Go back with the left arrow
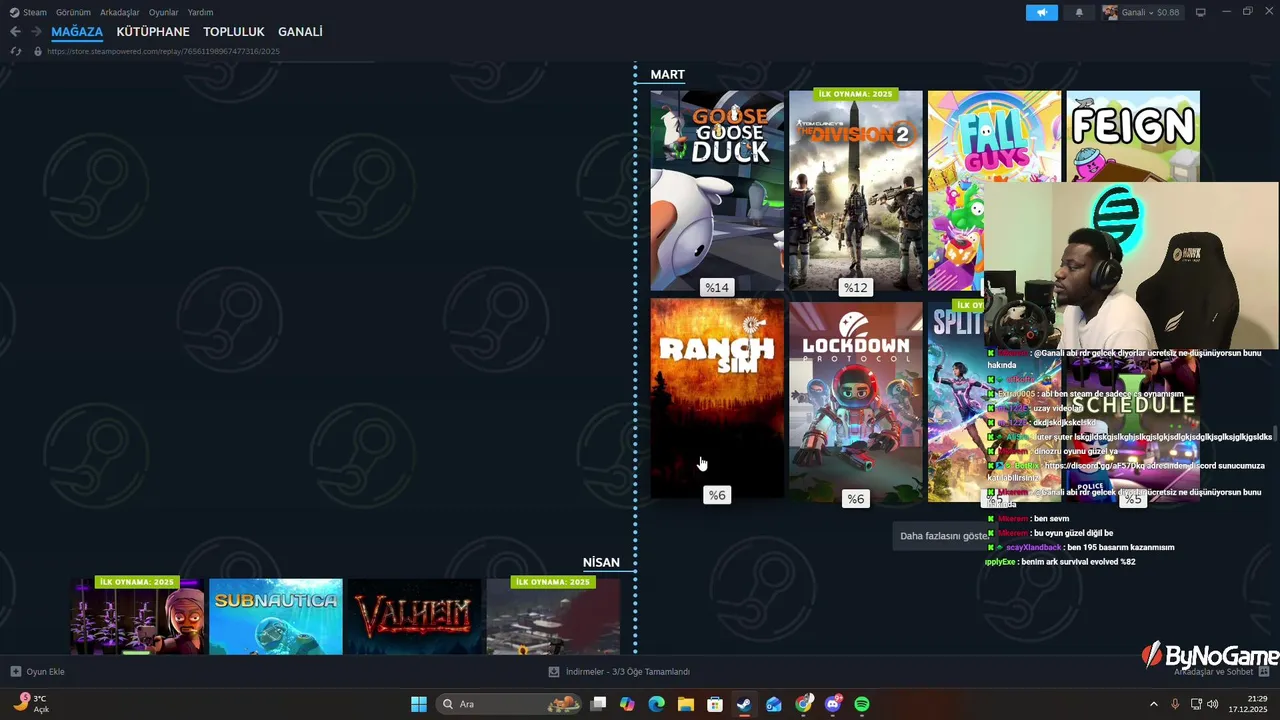This screenshot has height=720, width=1280. click(x=15, y=32)
